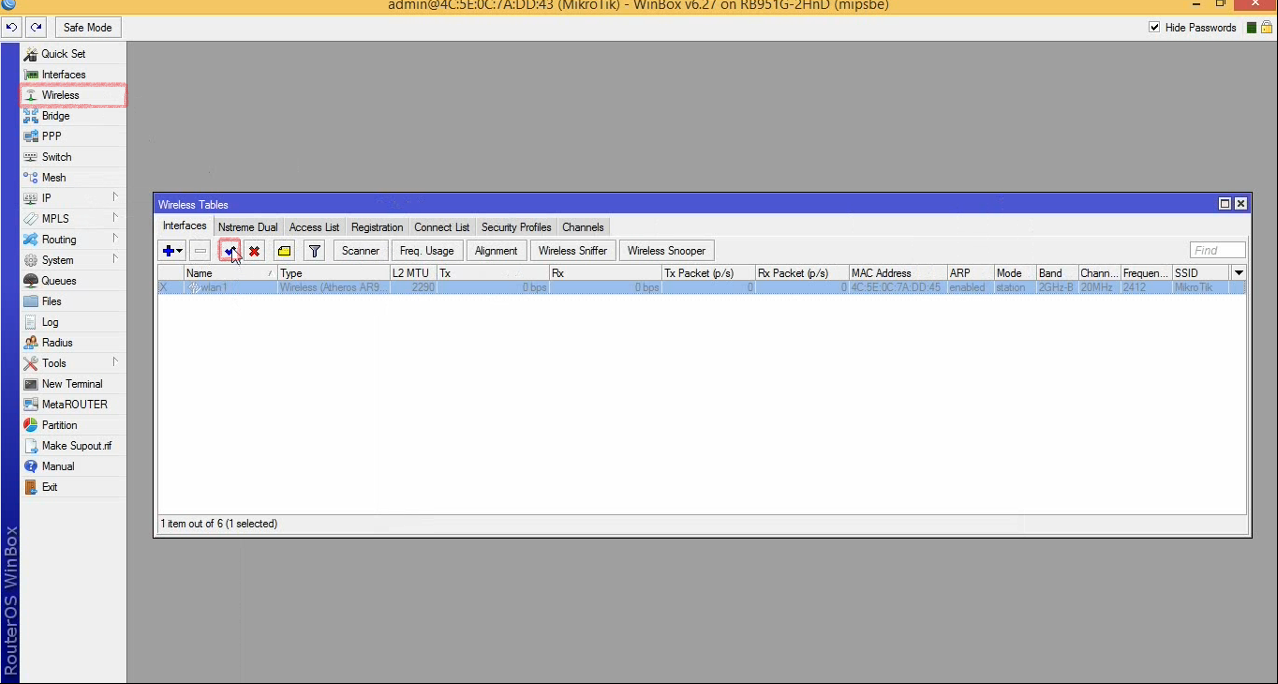The image size is (1278, 684).
Task: Maximize the Wireless Tables window
Action: [1225, 204]
